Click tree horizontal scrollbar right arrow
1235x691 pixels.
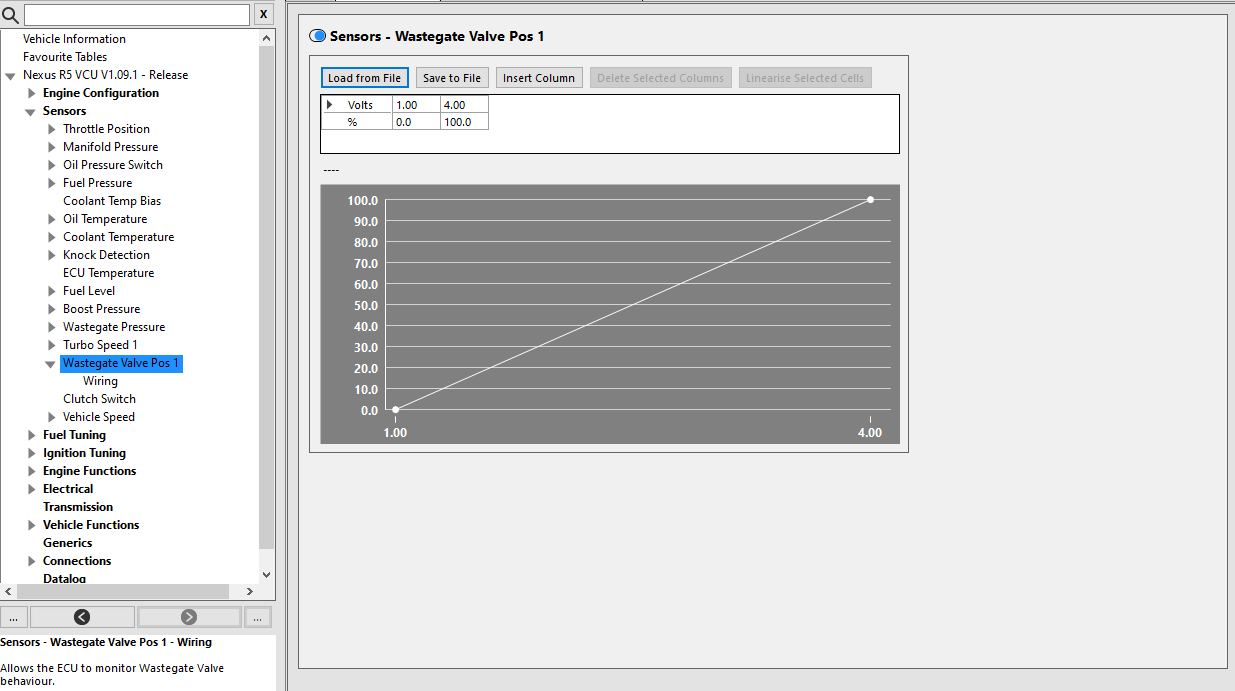[x=250, y=592]
